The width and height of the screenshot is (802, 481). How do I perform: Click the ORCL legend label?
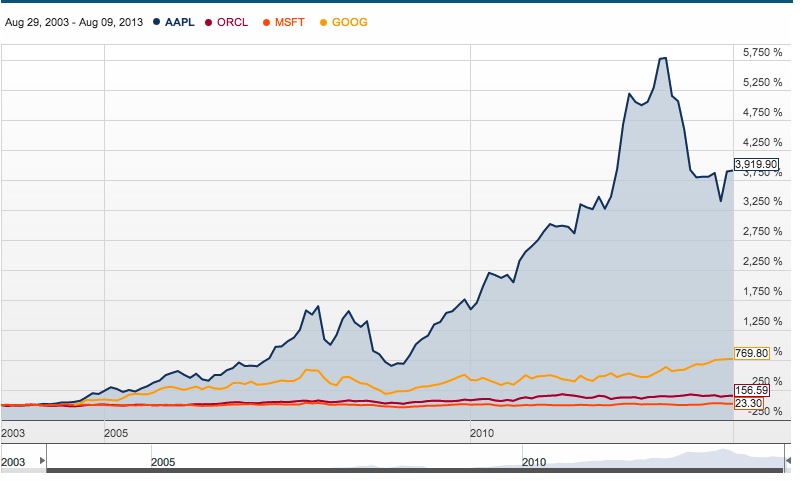click(232, 23)
